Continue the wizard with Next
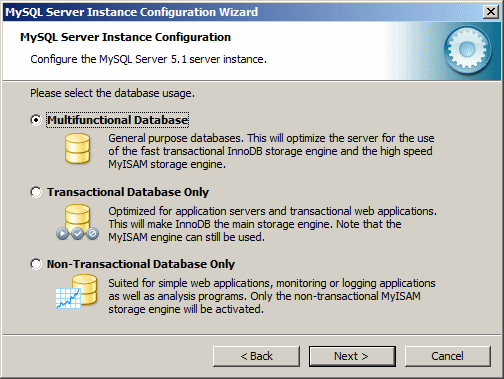 click(x=352, y=356)
